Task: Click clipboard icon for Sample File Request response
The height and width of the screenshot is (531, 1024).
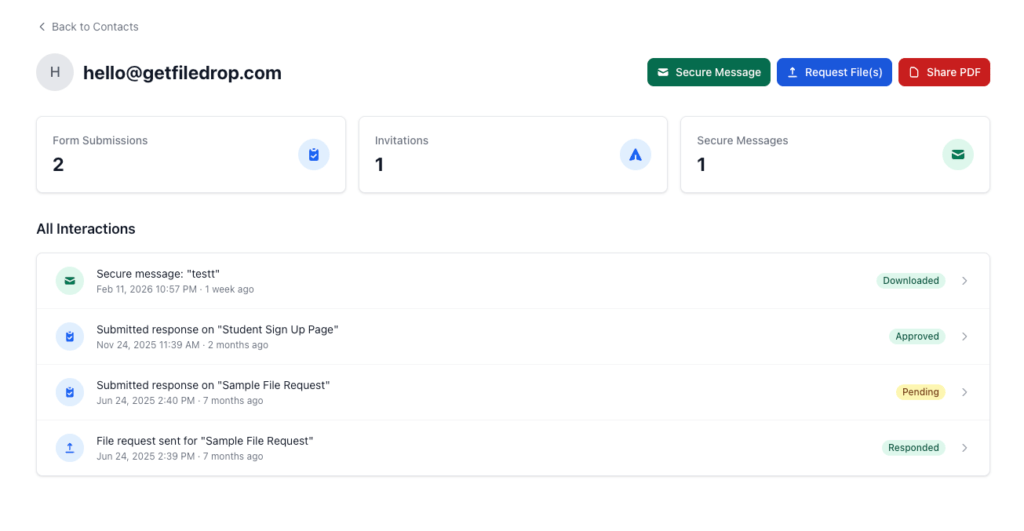Action: 70,392
